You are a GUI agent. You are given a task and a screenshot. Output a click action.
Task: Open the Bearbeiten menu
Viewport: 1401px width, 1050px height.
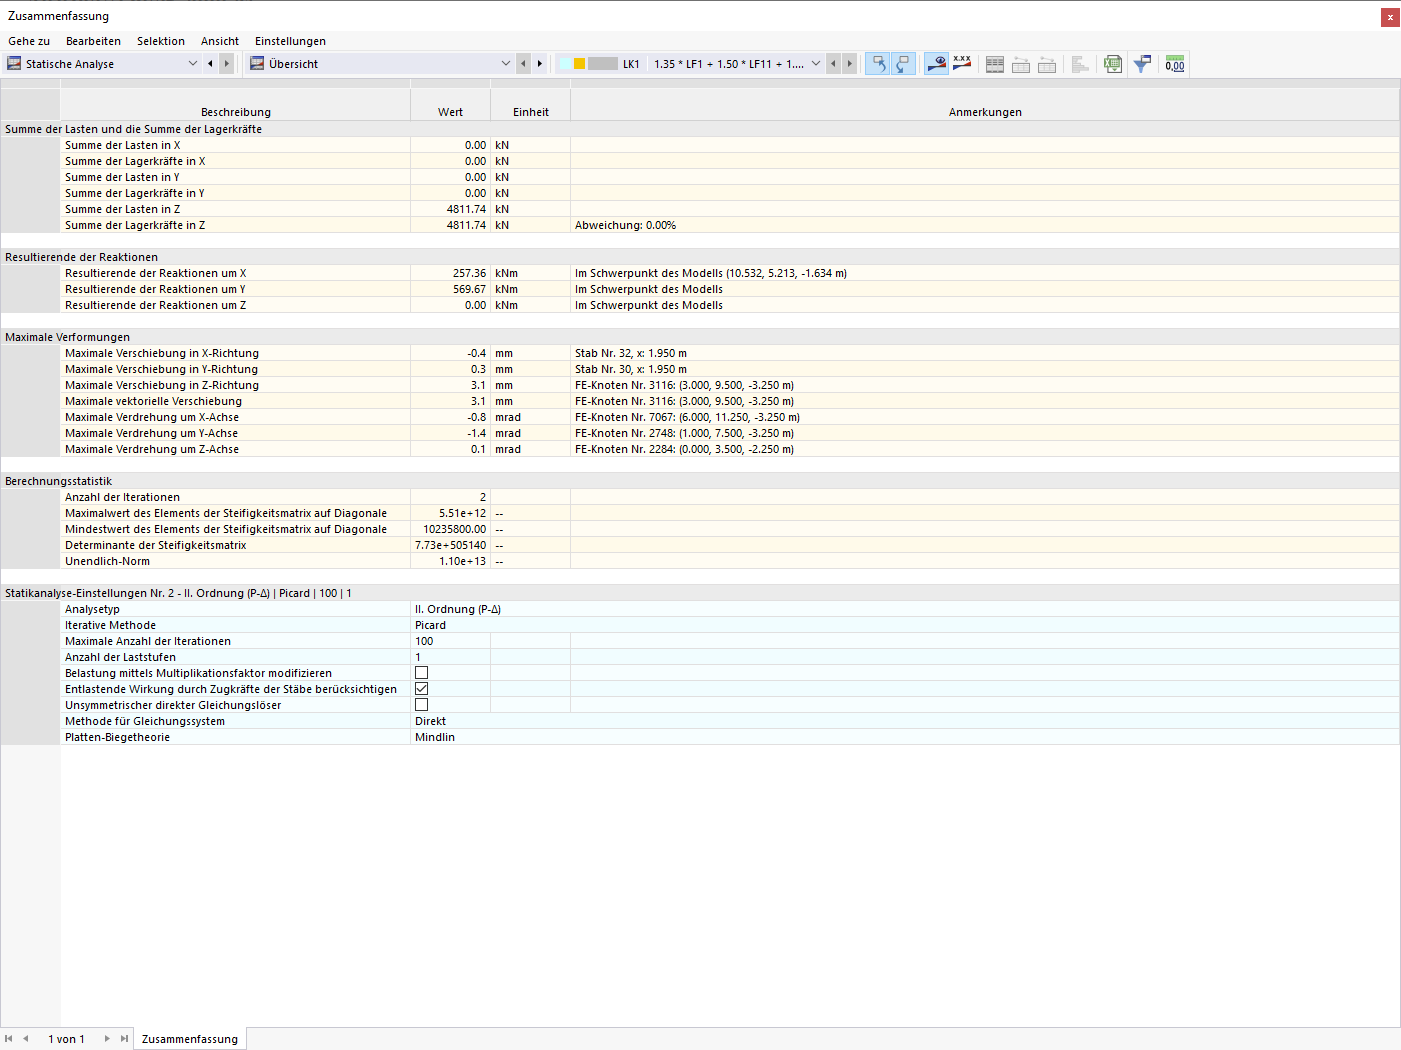pos(93,41)
